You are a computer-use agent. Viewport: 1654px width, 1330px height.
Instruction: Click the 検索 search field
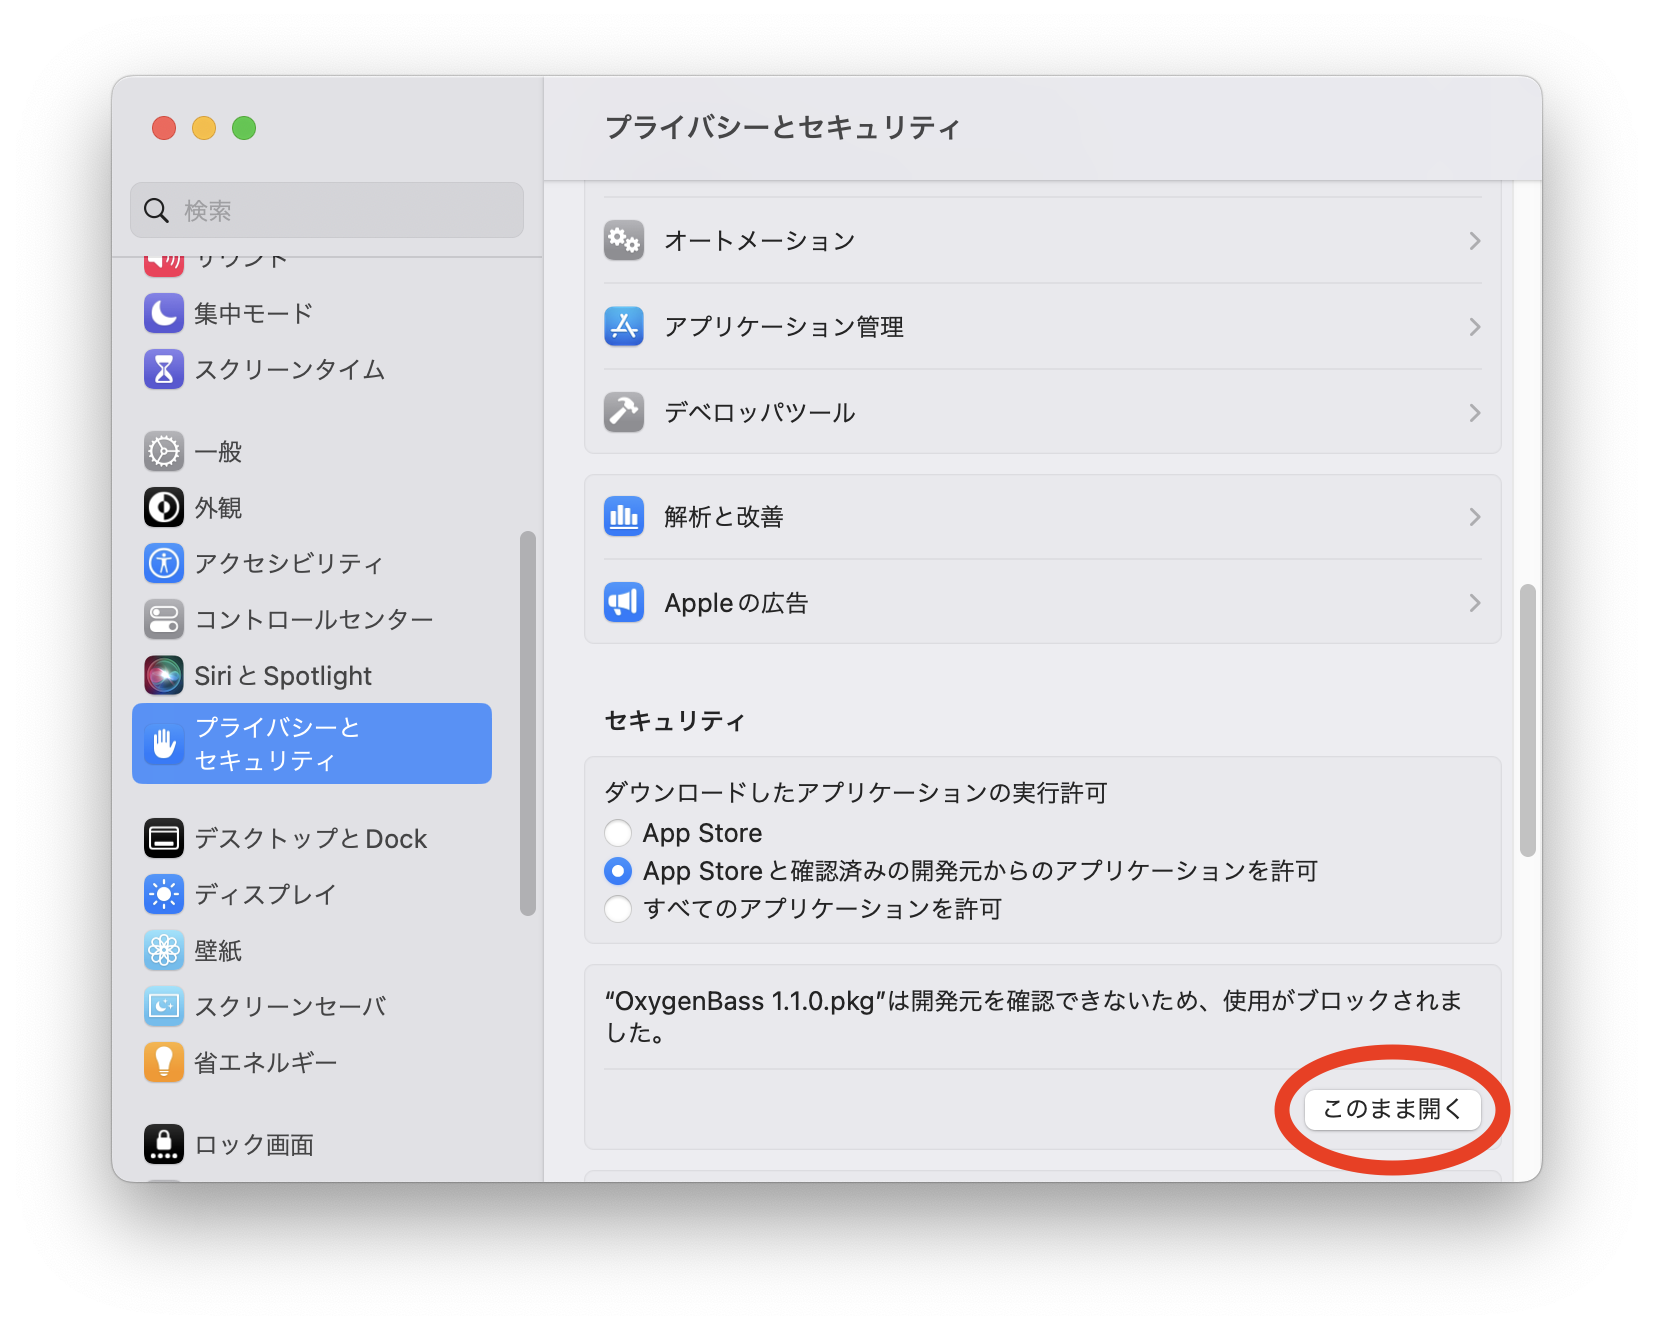(x=327, y=210)
